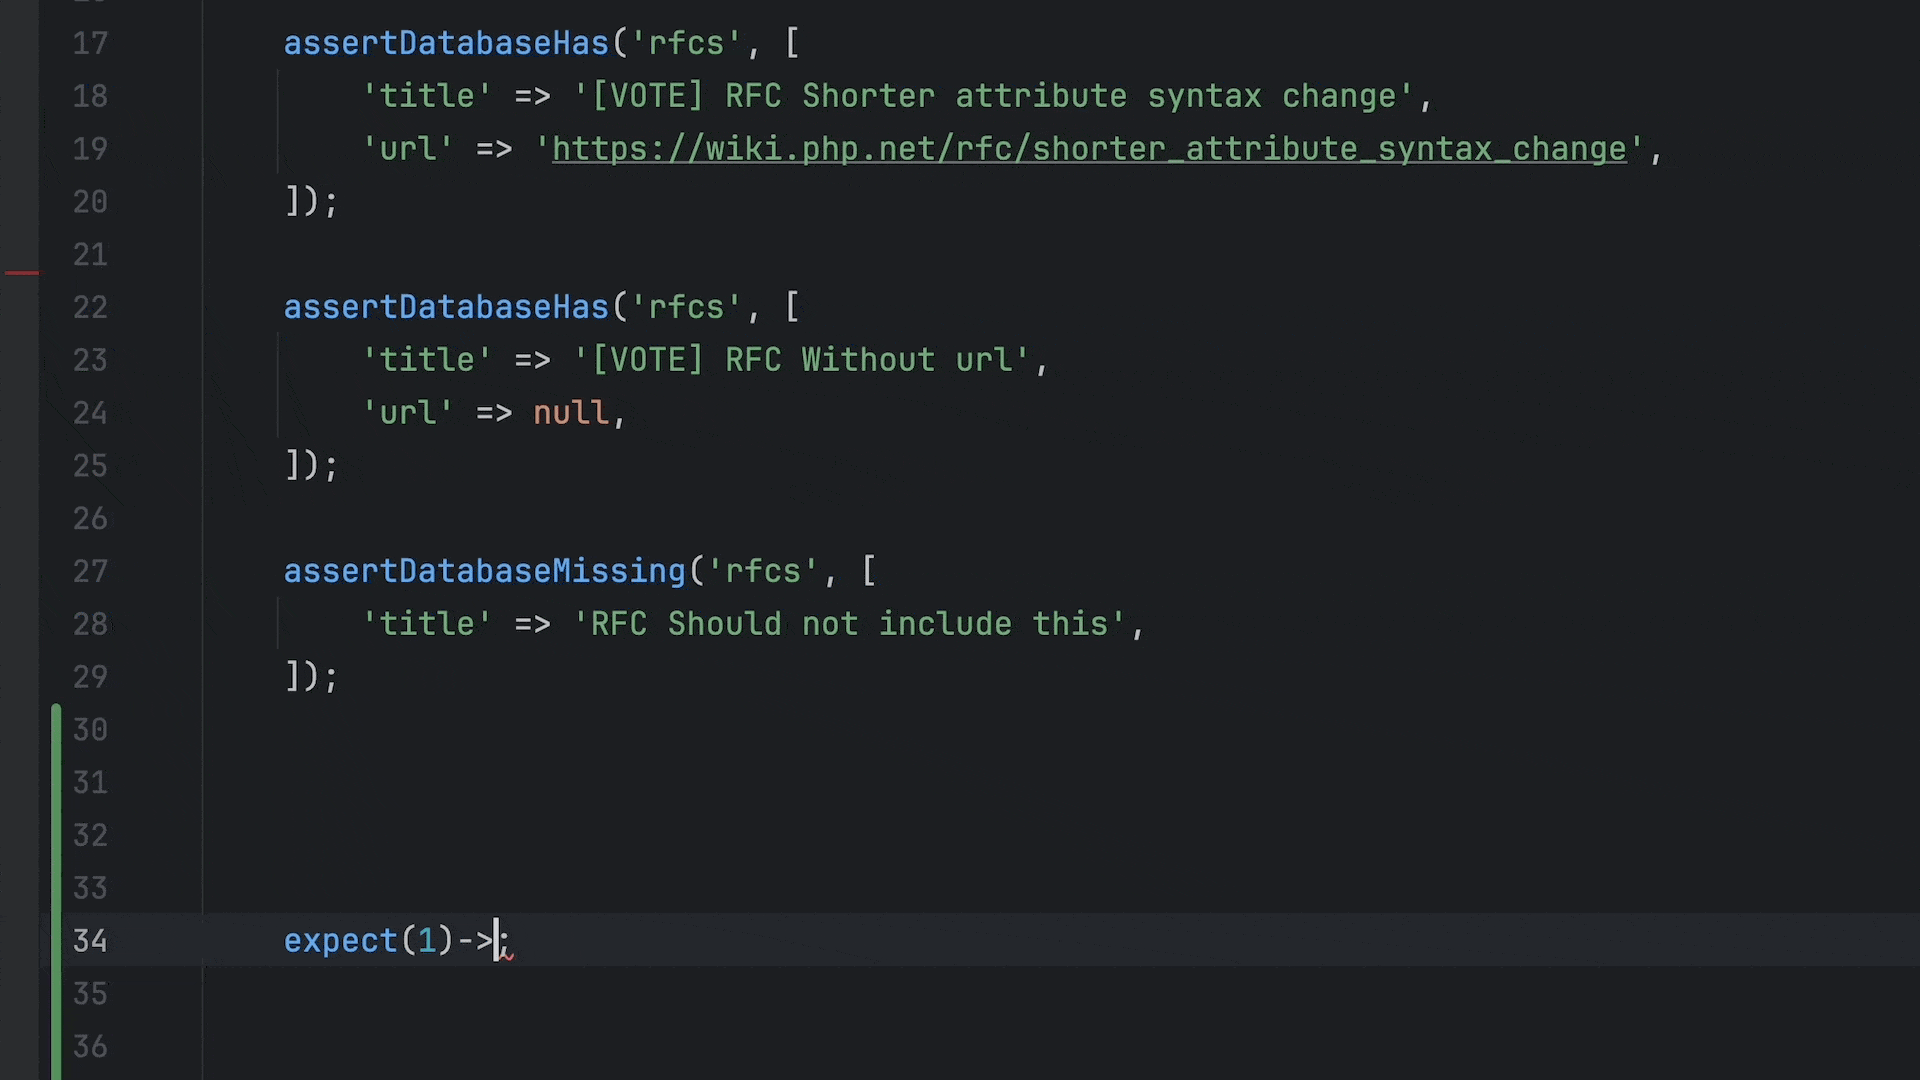Click the green change marker beside line 32
This screenshot has height=1080, width=1920.
[56, 836]
